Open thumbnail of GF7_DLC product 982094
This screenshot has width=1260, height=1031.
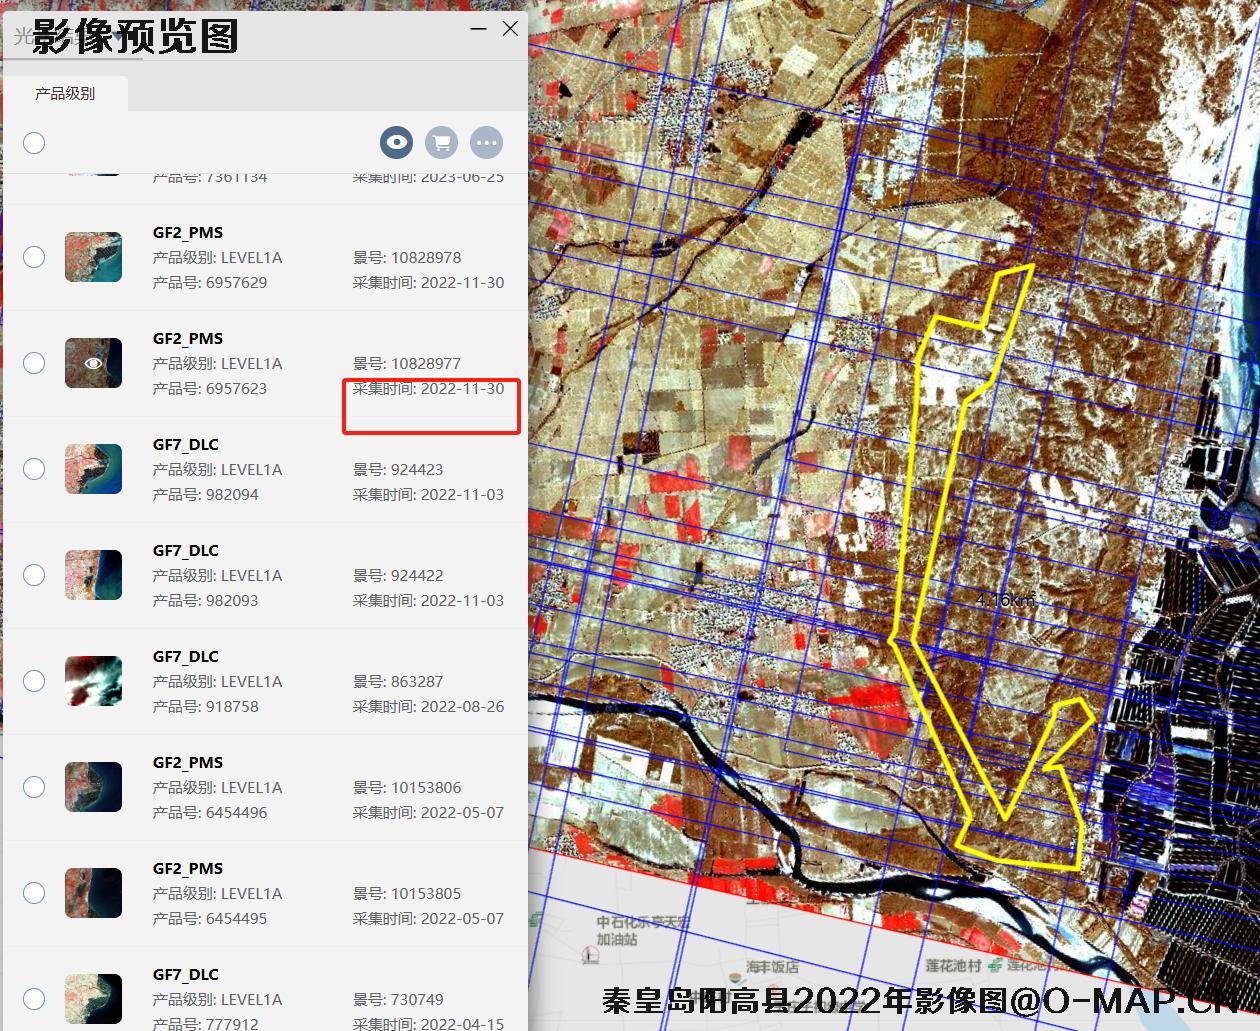point(93,469)
